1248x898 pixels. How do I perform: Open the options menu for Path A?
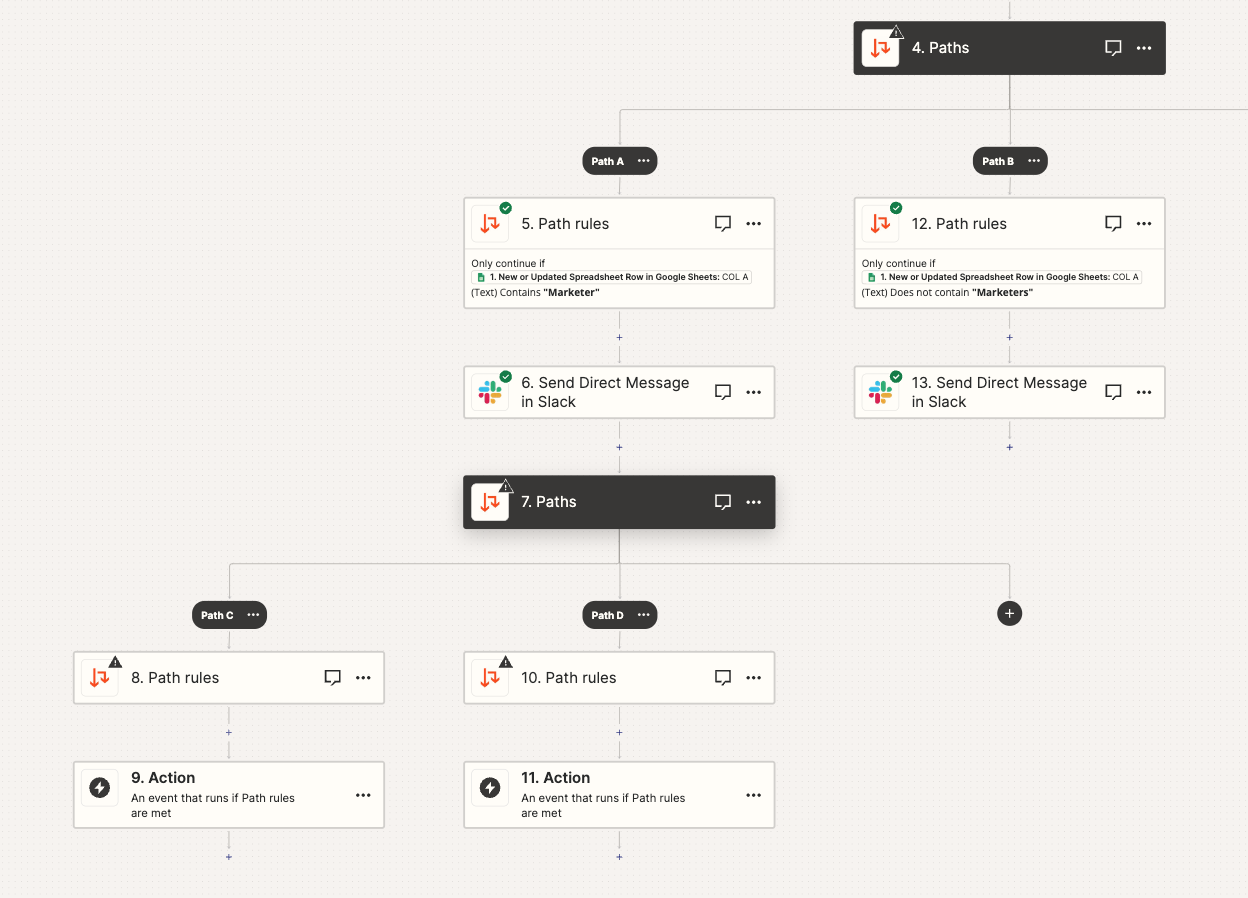[644, 160]
